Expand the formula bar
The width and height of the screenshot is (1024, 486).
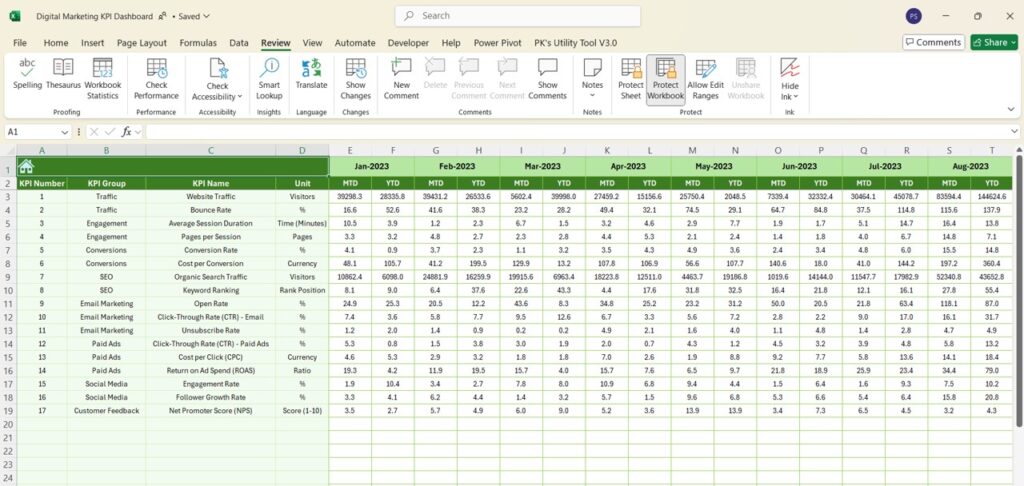(x=1014, y=132)
